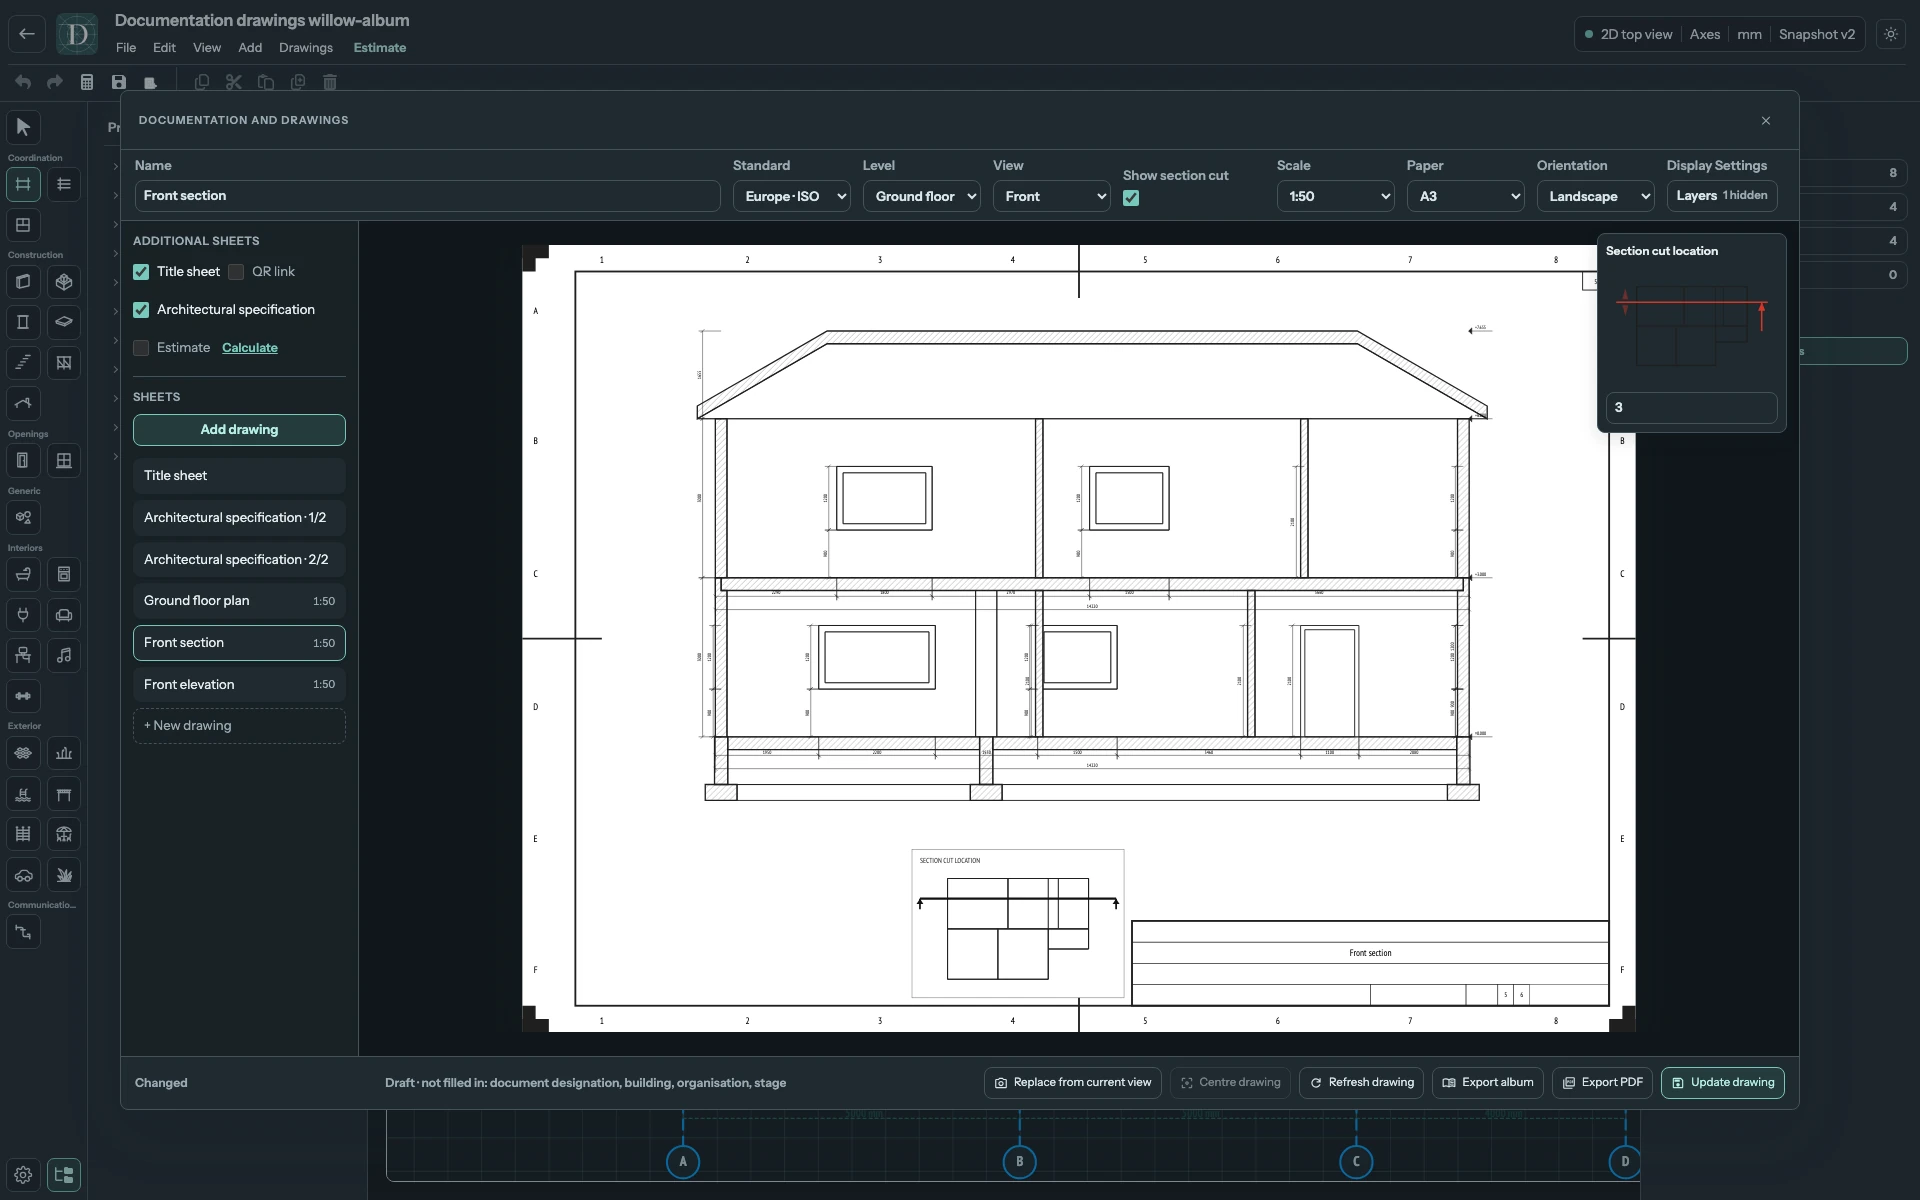This screenshot has width=1920, height=1200.
Task: Select the roof construction tool
Action: (x=23, y=403)
